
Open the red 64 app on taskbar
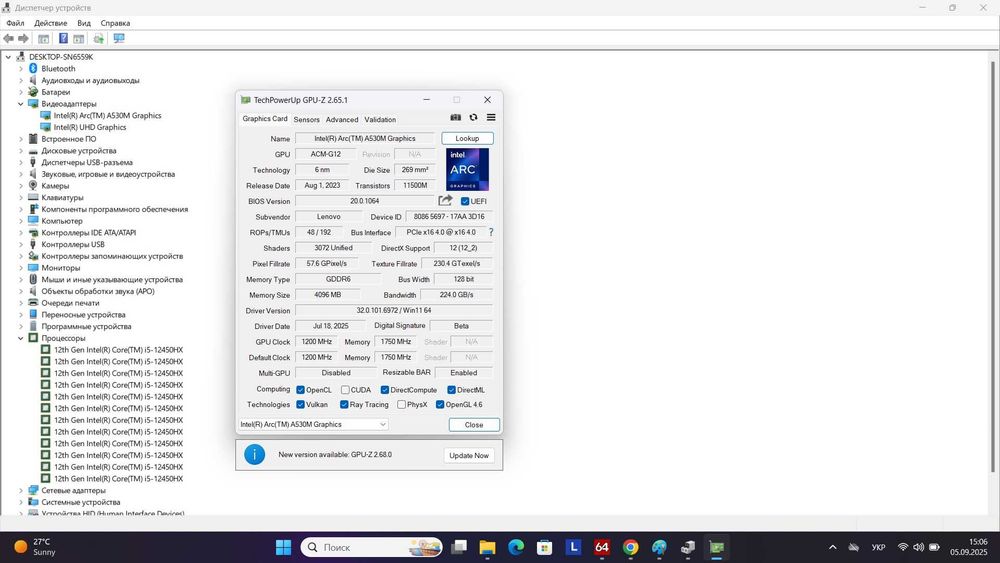tap(601, 547)
